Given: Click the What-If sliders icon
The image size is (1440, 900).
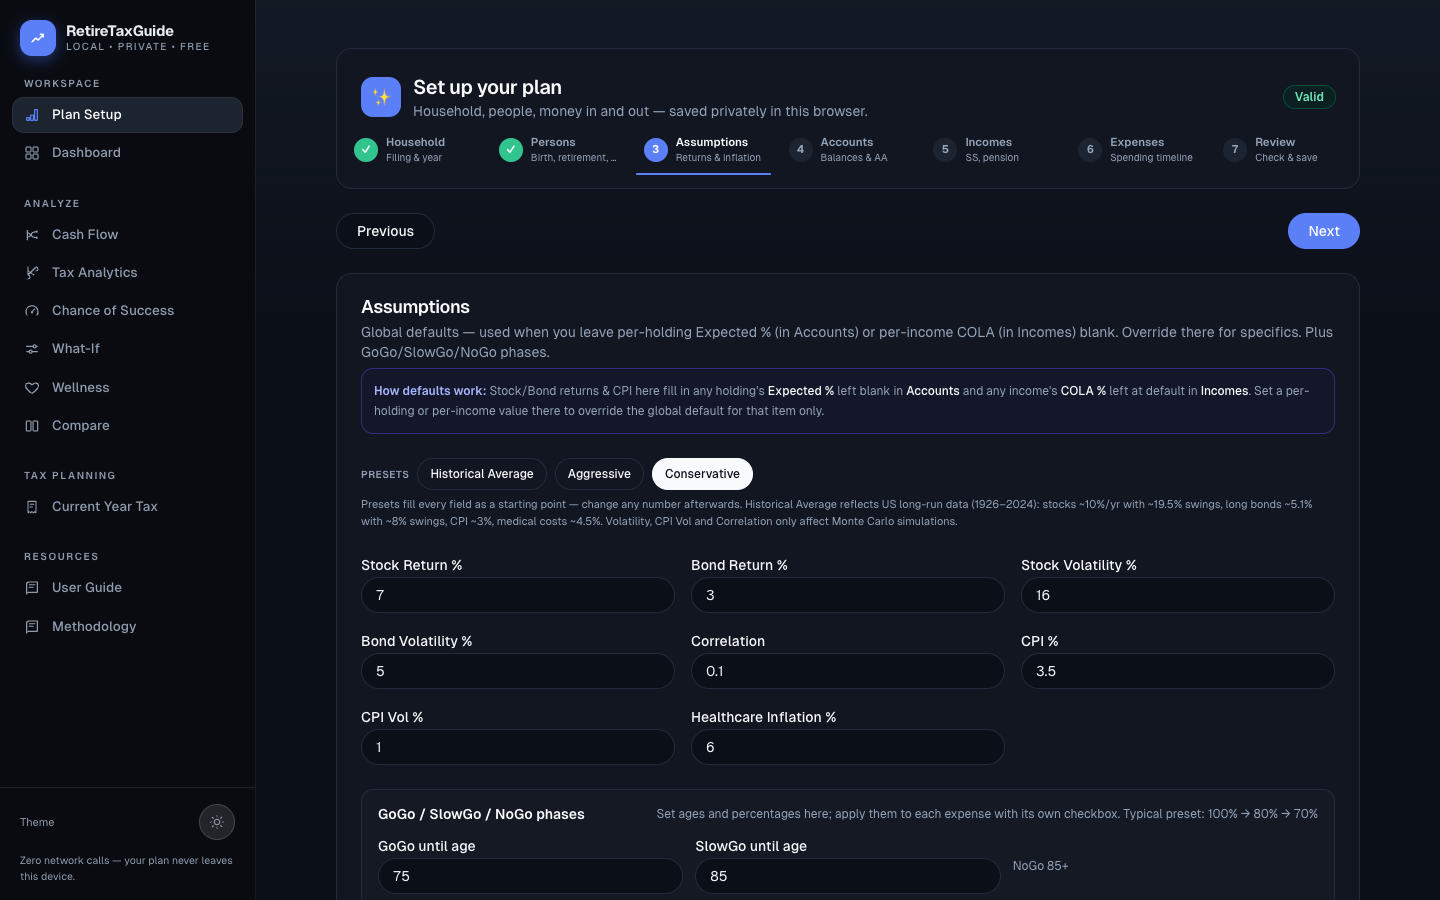Looking at the screenshot, I should point(32,349).
